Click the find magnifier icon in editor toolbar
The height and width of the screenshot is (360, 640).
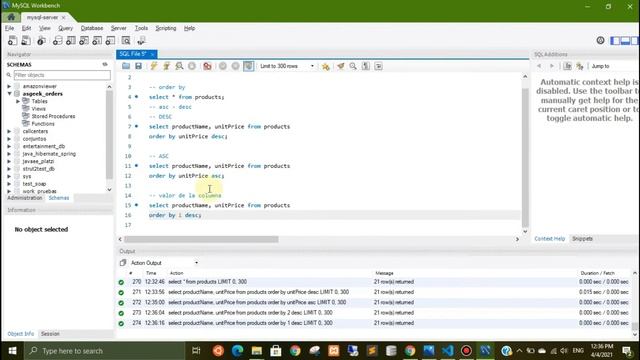[353, 66]
